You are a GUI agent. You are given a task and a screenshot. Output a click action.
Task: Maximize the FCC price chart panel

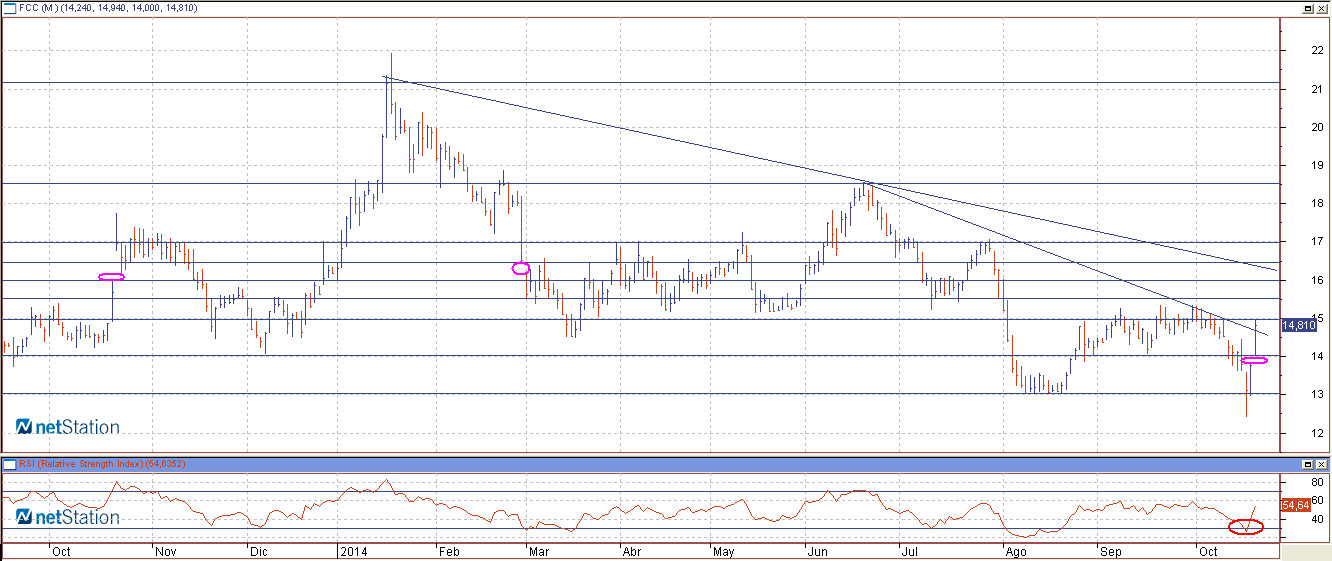(x=1307, y=8)
